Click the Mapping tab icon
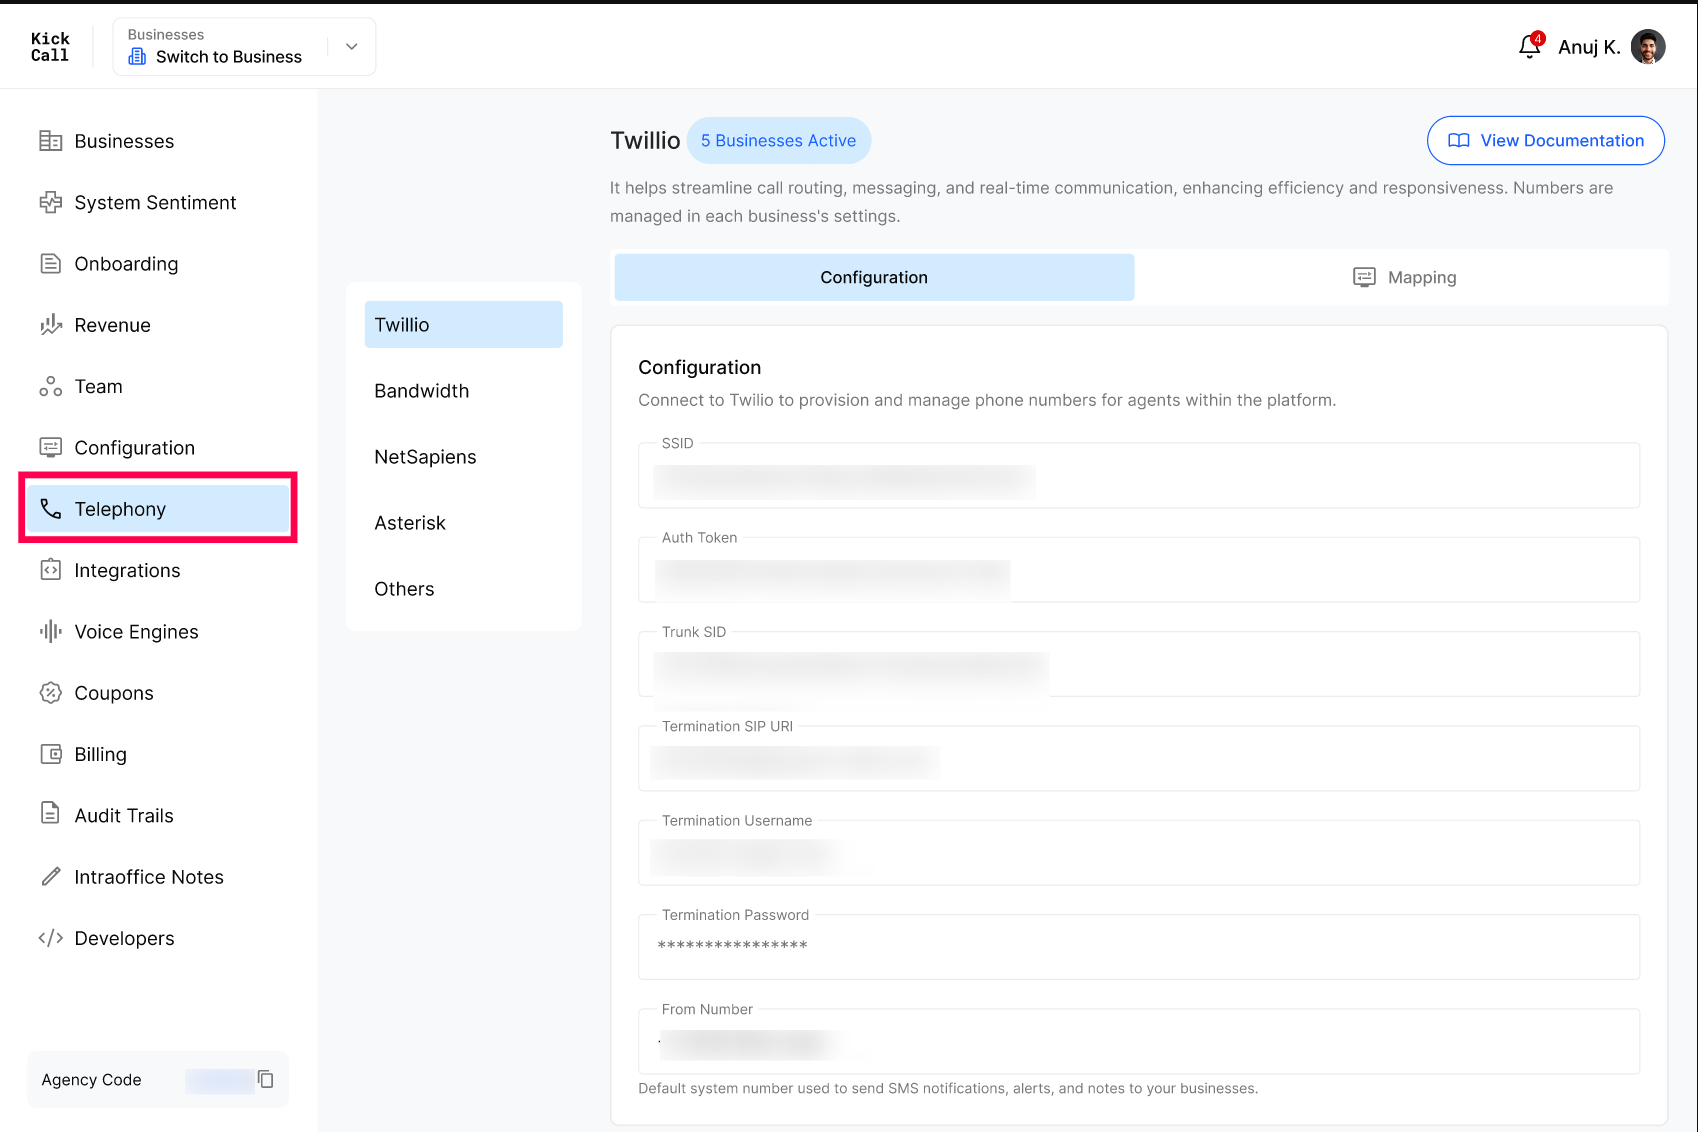Image resolution: width=1698 pixels, height=1132 pixels. [1364, 277]
